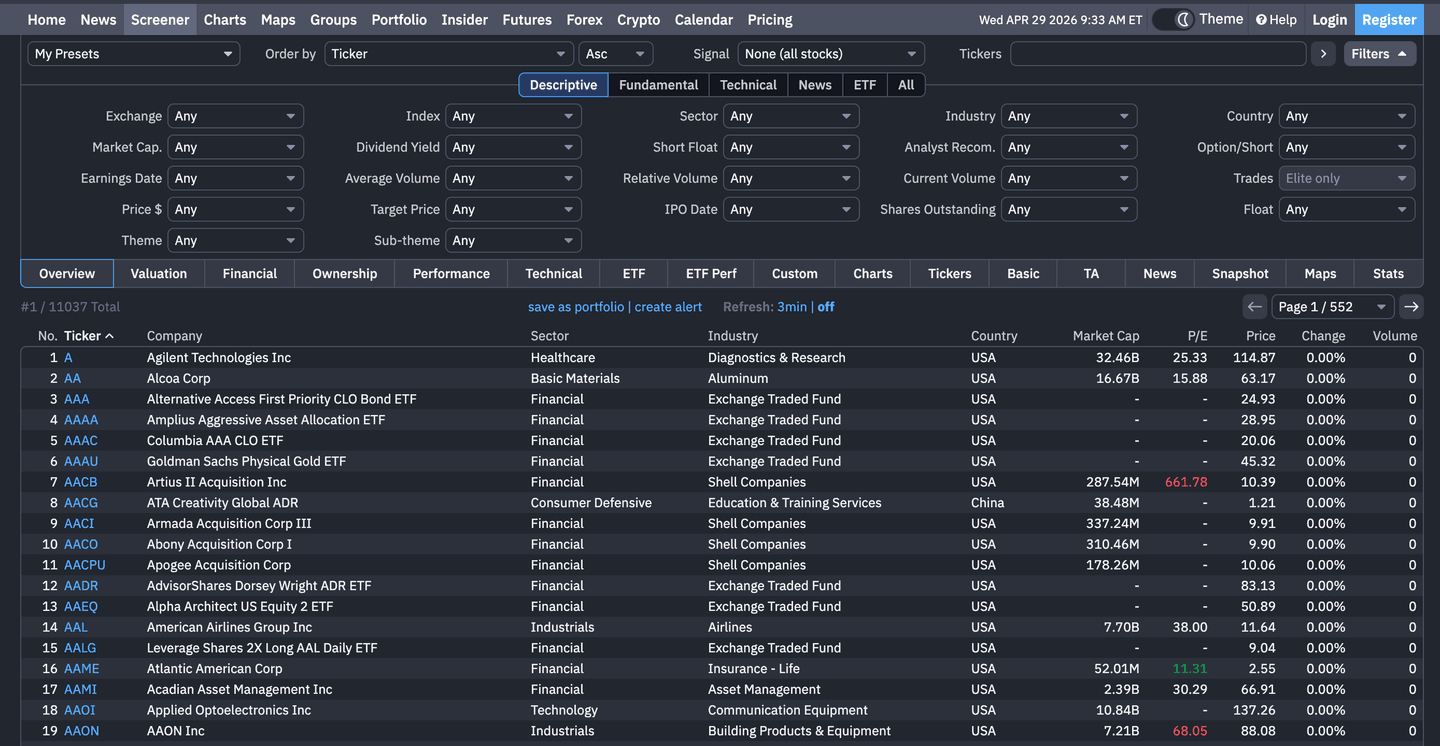
Task: Click the Tickers input field
Action: [1158, 54]
